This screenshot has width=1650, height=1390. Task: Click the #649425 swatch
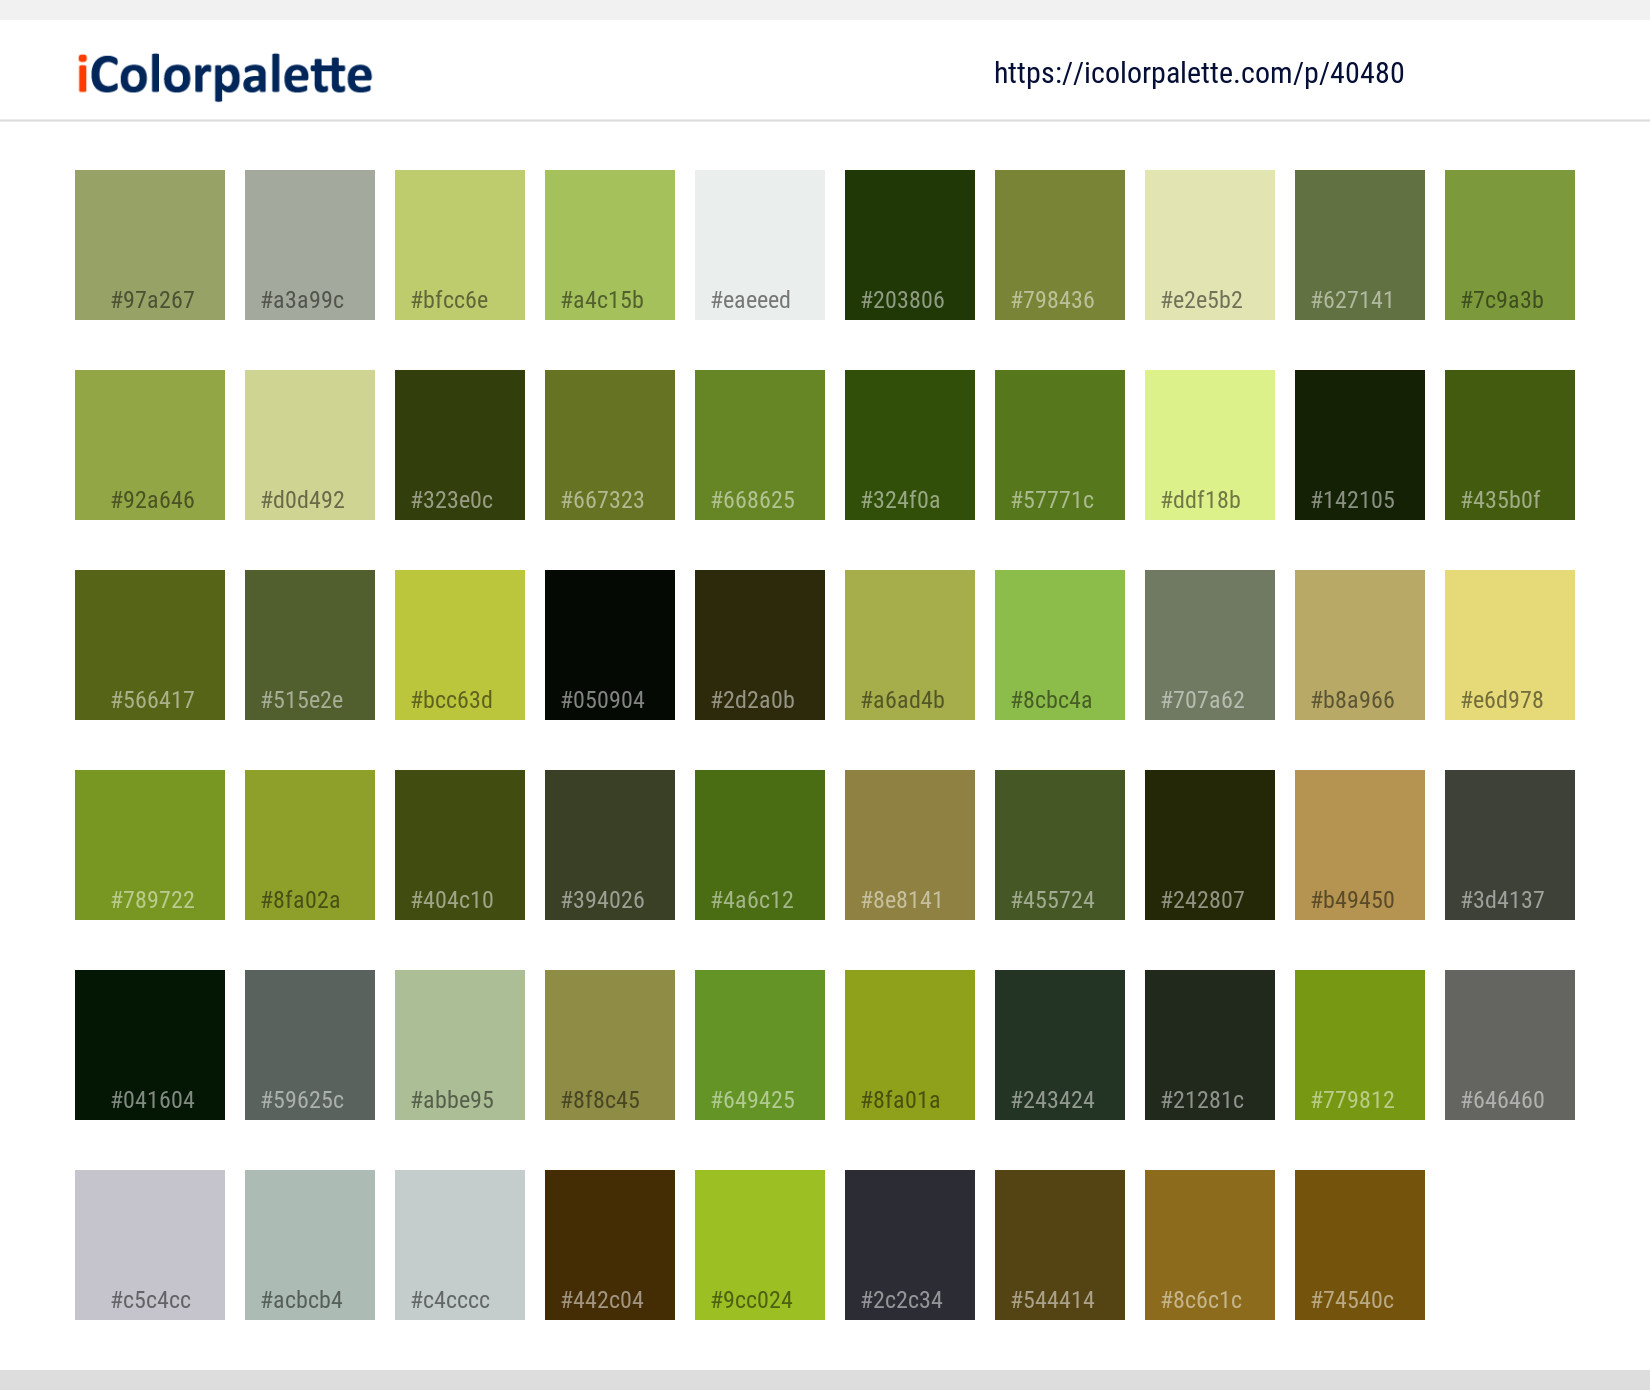[760, 1045]
